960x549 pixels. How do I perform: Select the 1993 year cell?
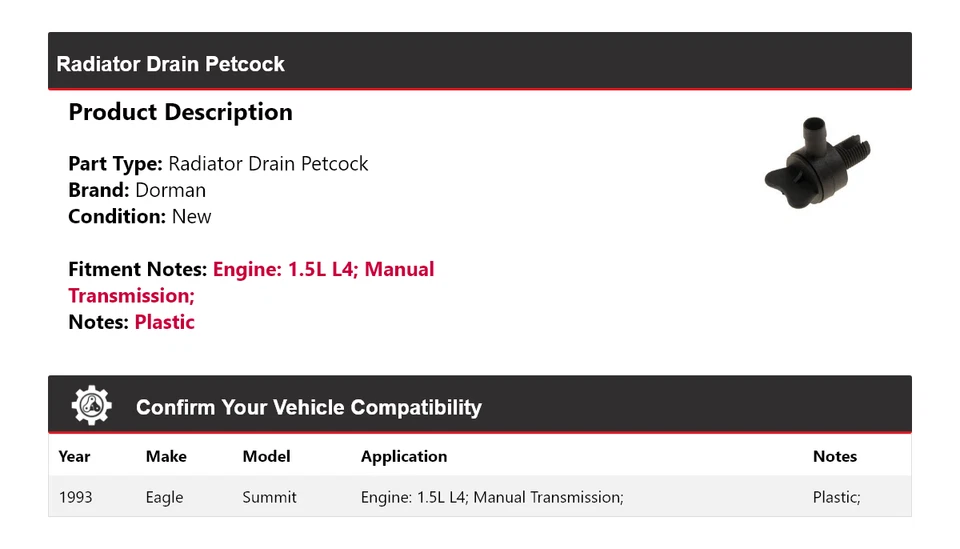click(x=75, y=497)
